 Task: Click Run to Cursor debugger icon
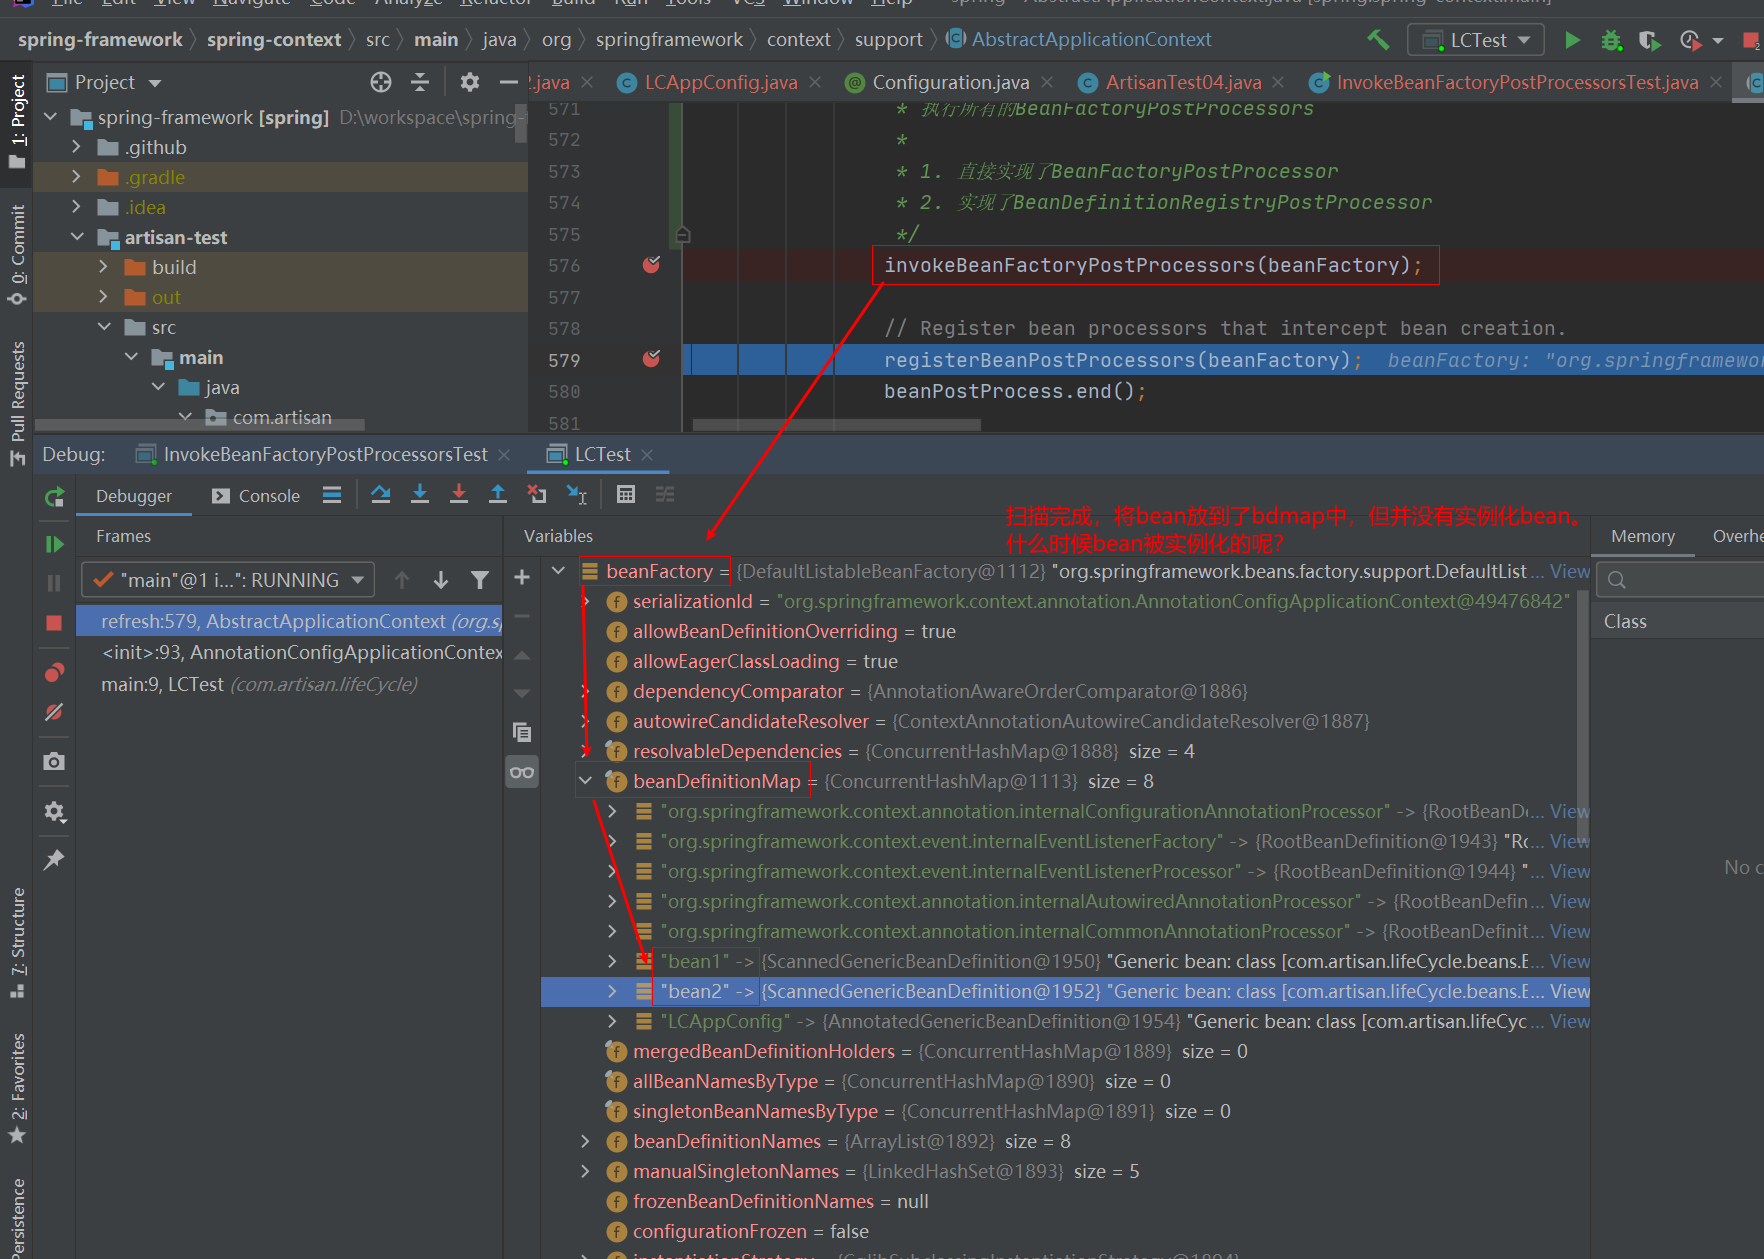point(577,494)
